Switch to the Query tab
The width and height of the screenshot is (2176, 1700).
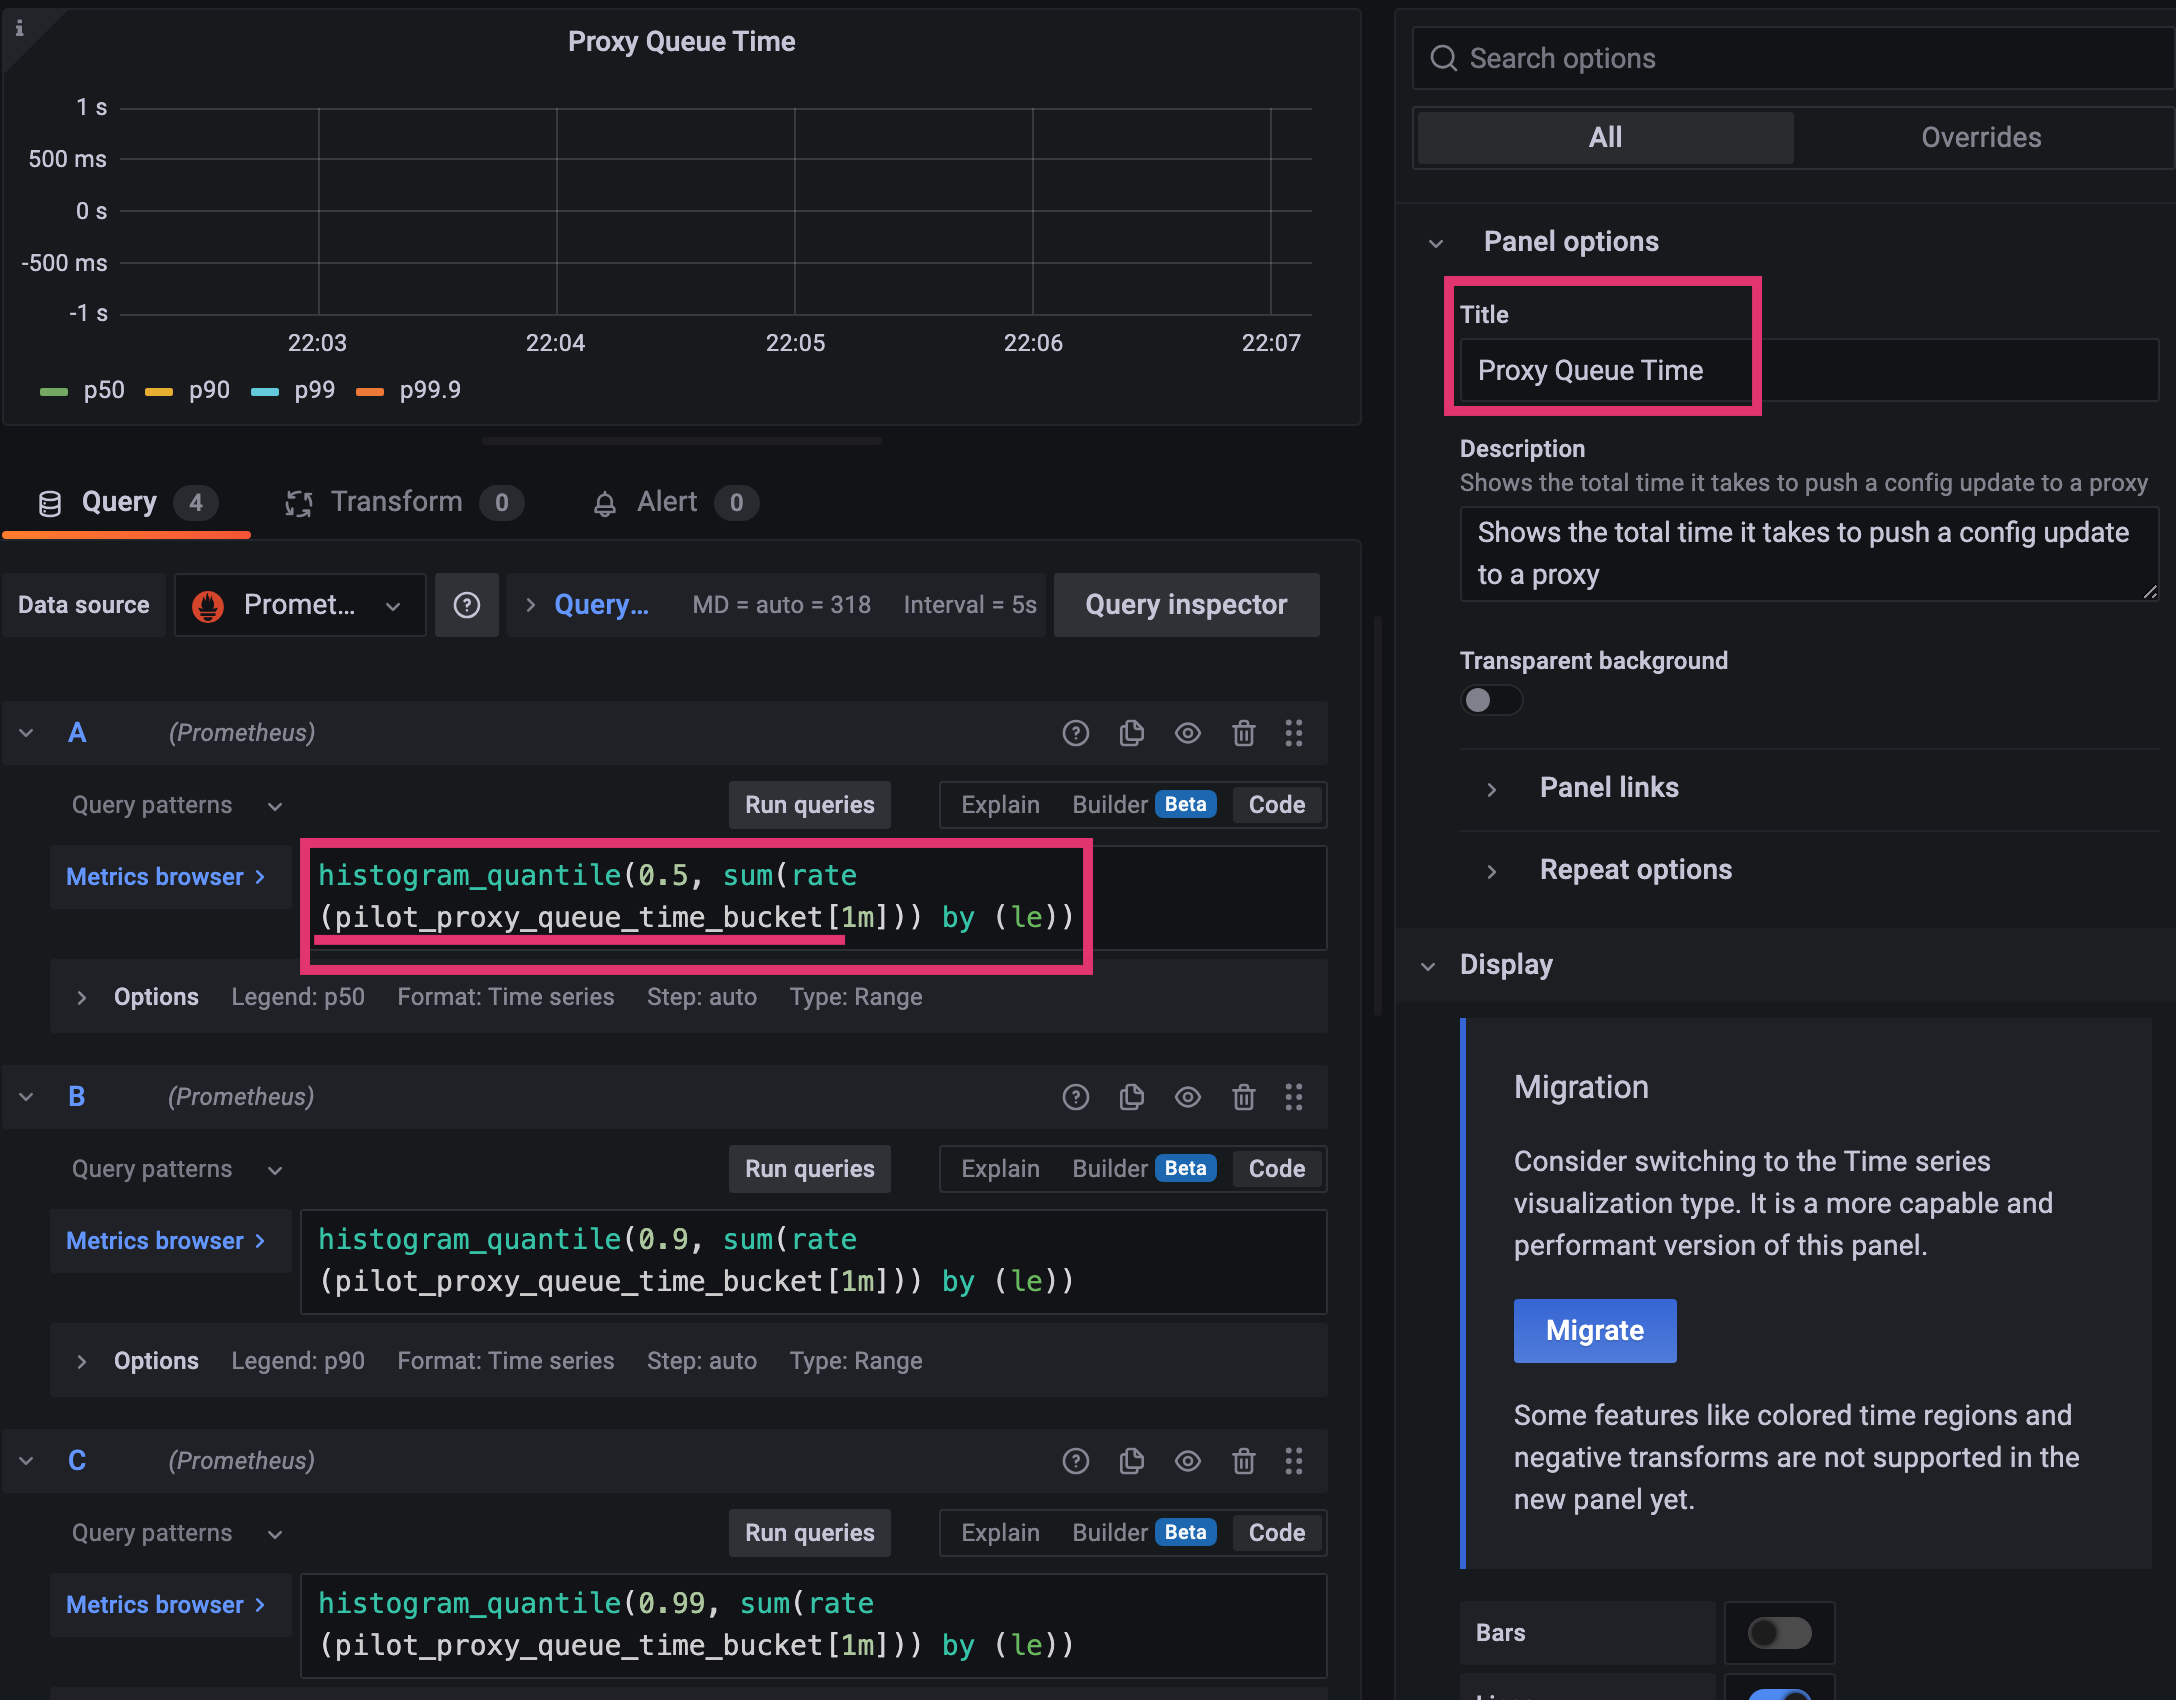(x=127, y=503)
